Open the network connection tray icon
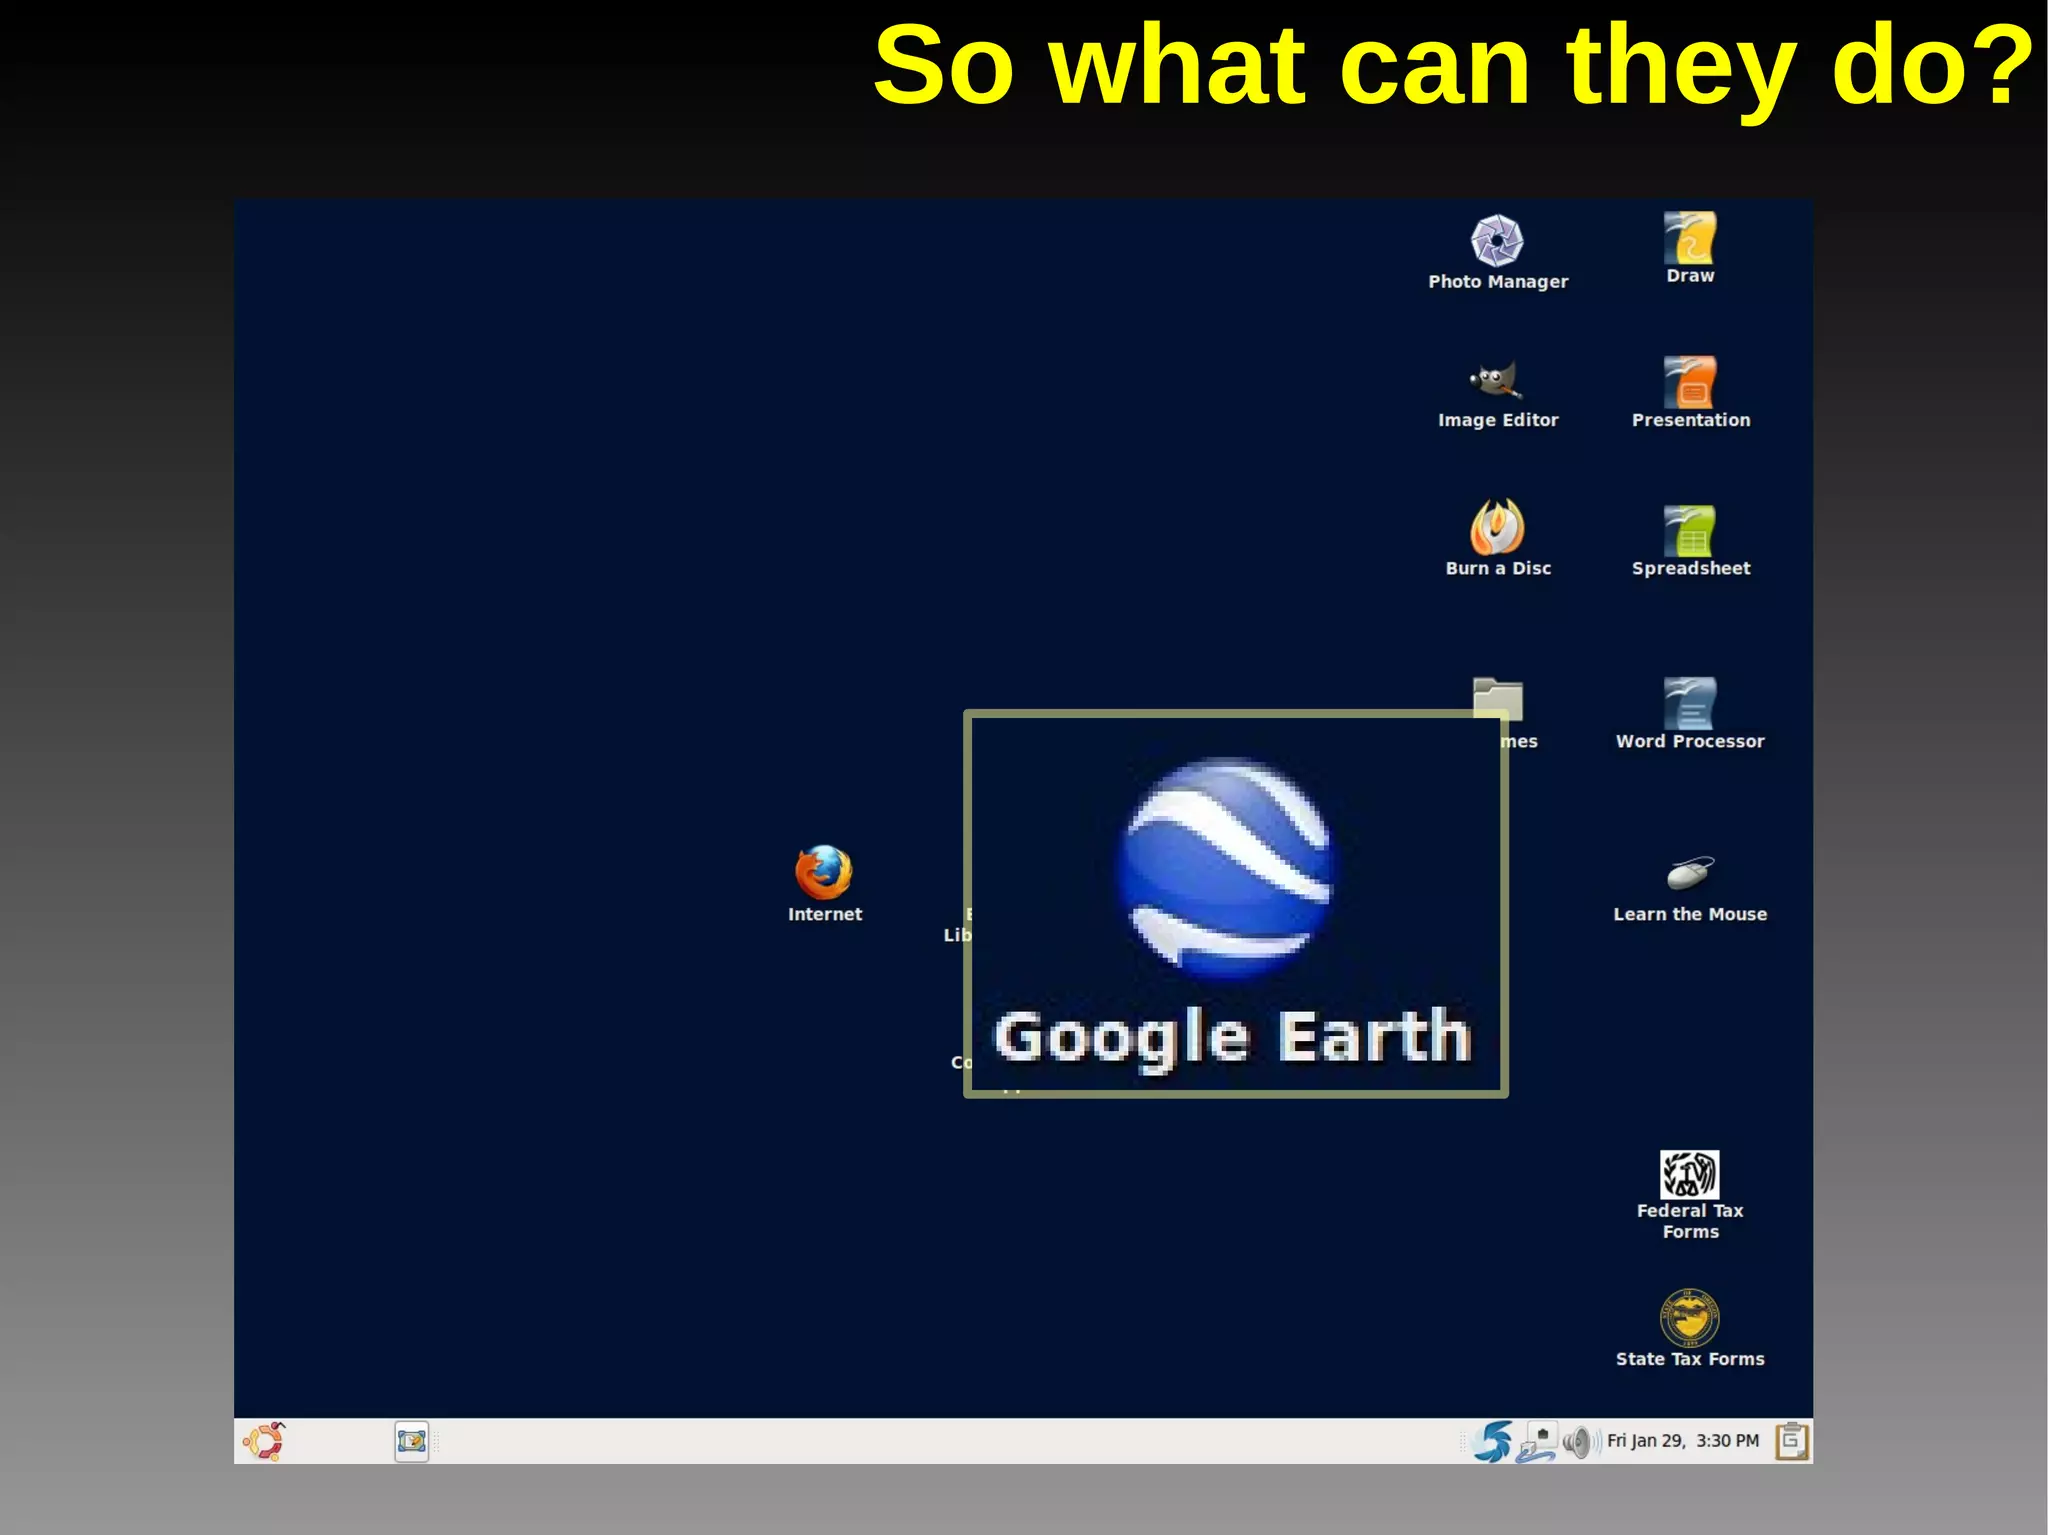2048x1535 pixels. pyautogui.click(x=1536, y=1442)
